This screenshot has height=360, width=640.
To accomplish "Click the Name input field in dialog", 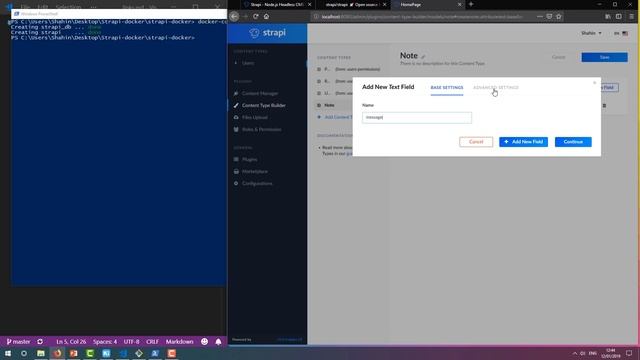I will click(417, 118).
